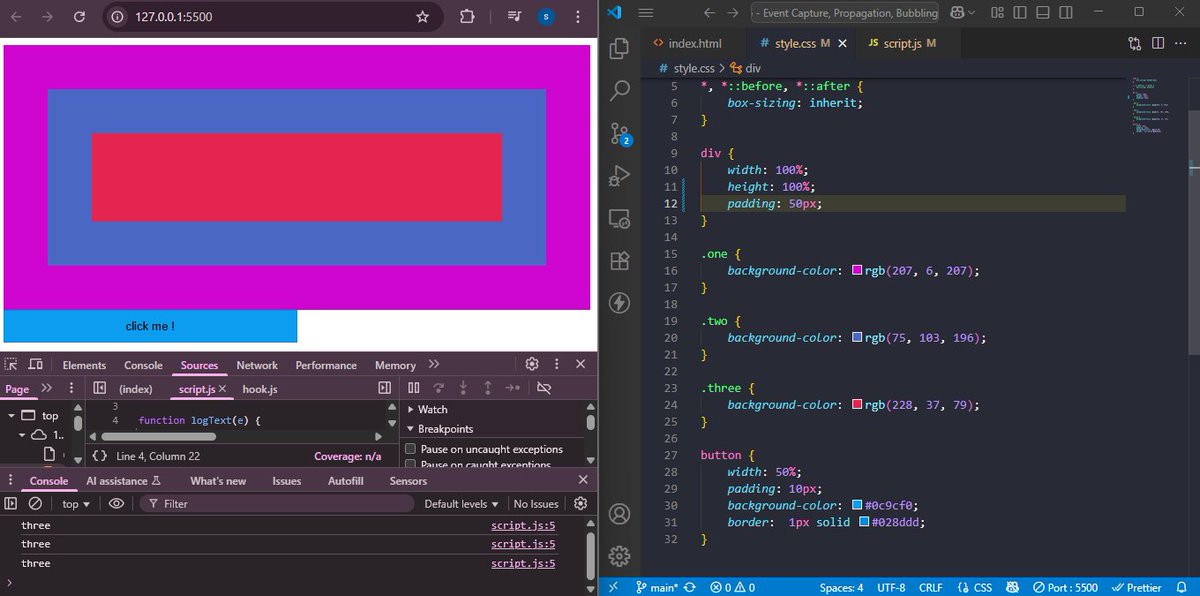
Task: Open Run and Debug view icon
Action: tap(619, 176)
